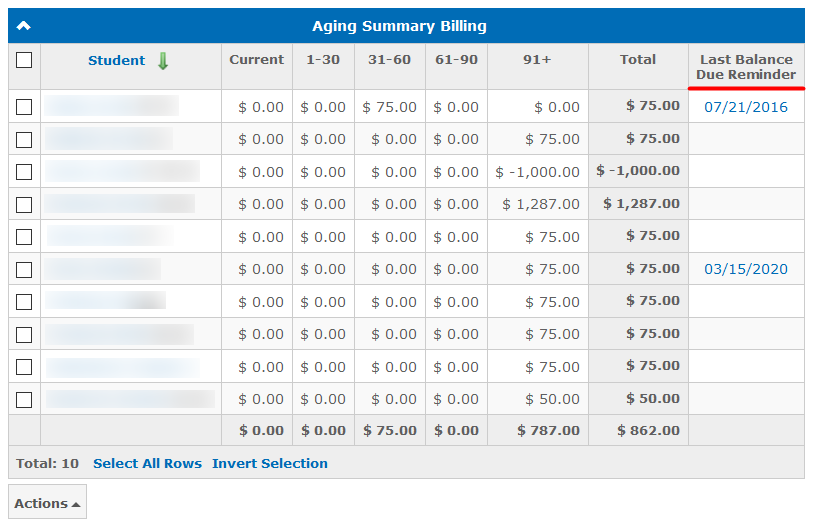
Task: Click the Last Balance Due Reminder header
Action: (x=746, y=67)
